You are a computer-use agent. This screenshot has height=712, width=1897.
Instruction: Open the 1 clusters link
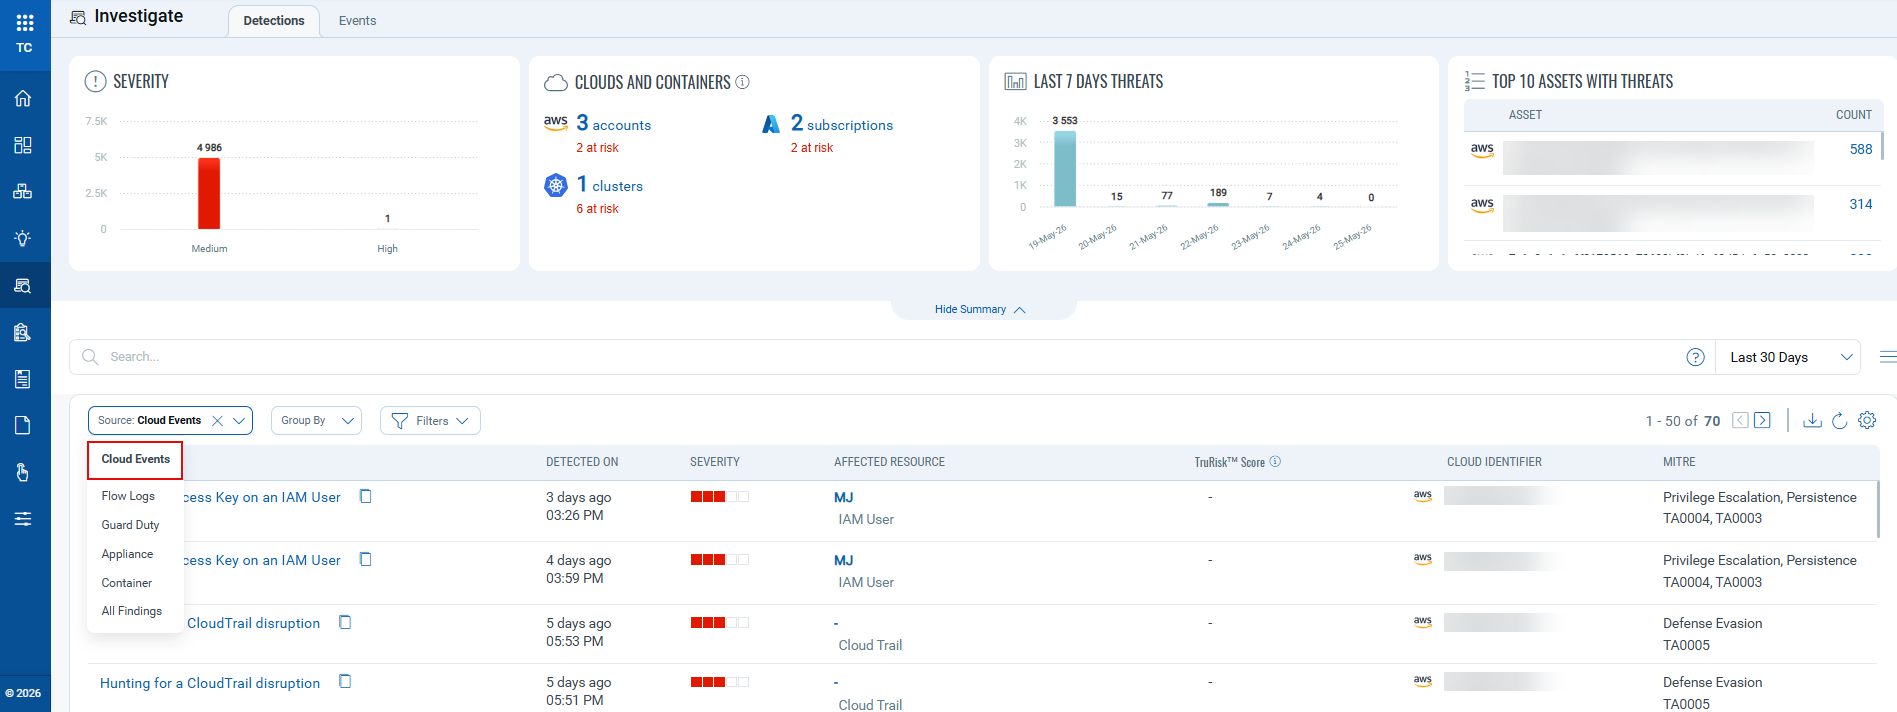pos(609,185)
